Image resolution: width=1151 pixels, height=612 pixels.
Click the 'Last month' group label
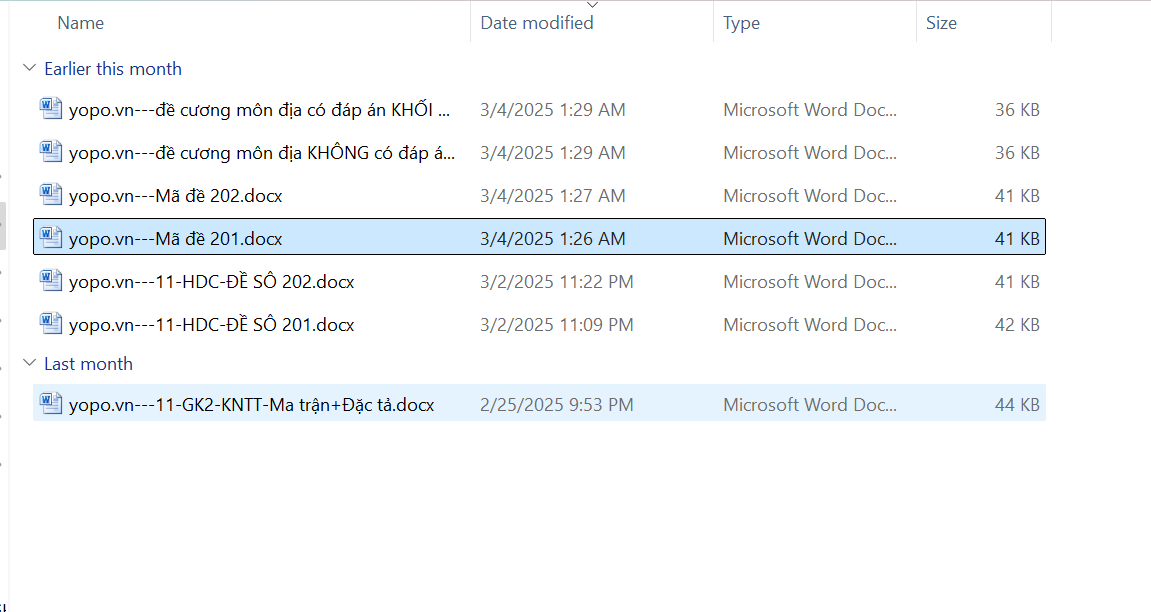(x=89, y=364)
